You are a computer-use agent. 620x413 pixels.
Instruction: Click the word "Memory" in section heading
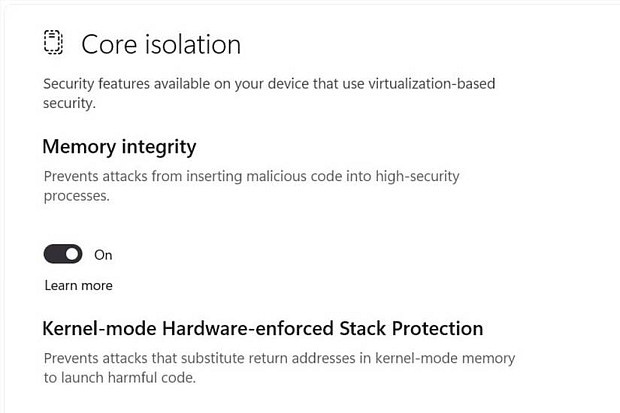(79, 147)
